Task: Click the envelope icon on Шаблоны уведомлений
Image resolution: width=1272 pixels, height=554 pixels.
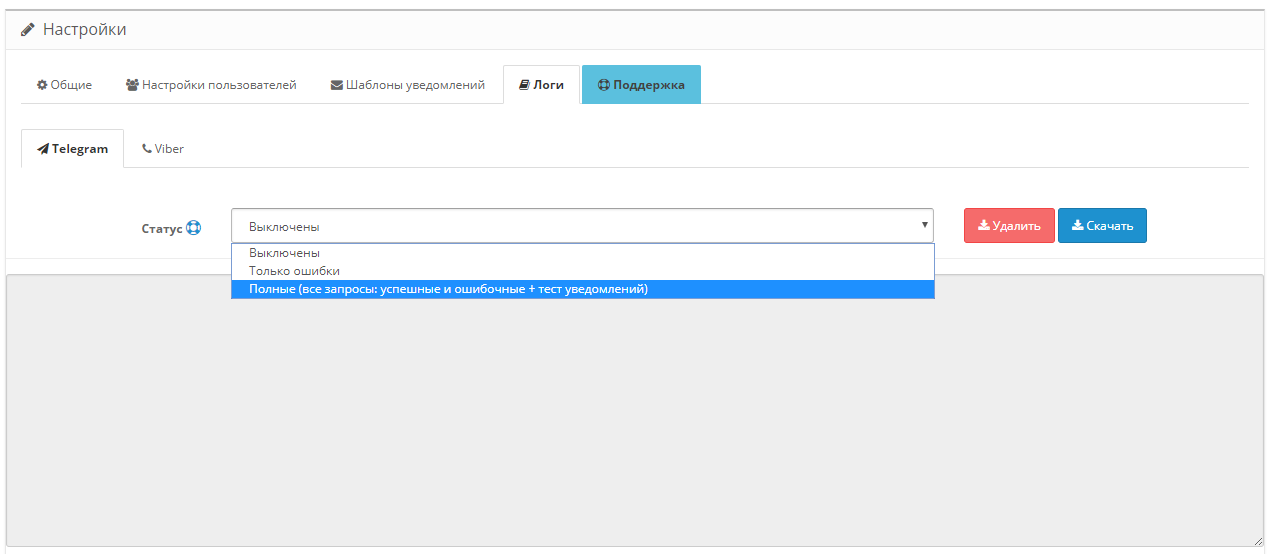Action: point(337,85)
